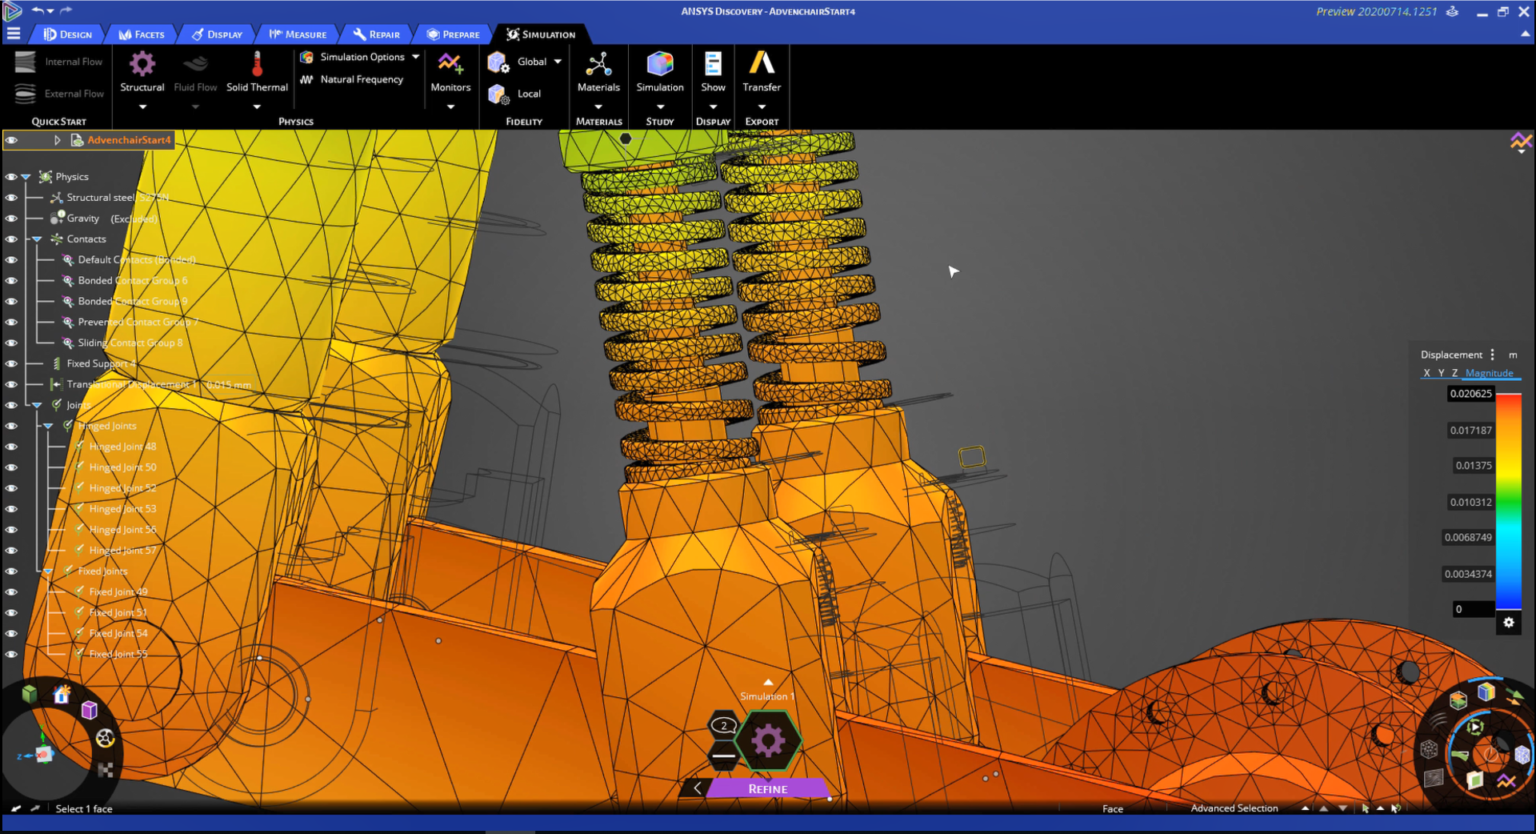Expand the Structural dropdown arrow
1536x834 pixels.
(x=141, y=105)
